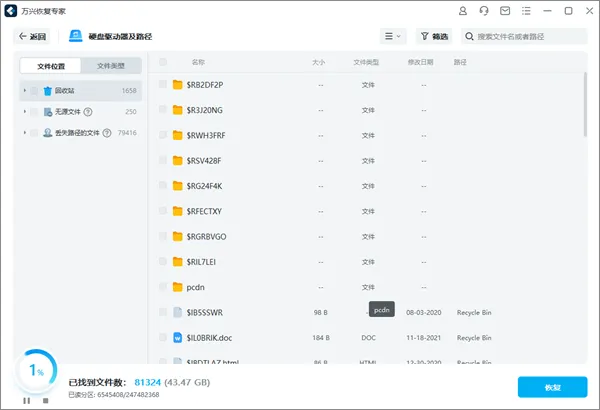Select the $RGRBVGO folder name
Image resolution: width=600 pixels, height=410 pixels.
click(x=206, y=237)
